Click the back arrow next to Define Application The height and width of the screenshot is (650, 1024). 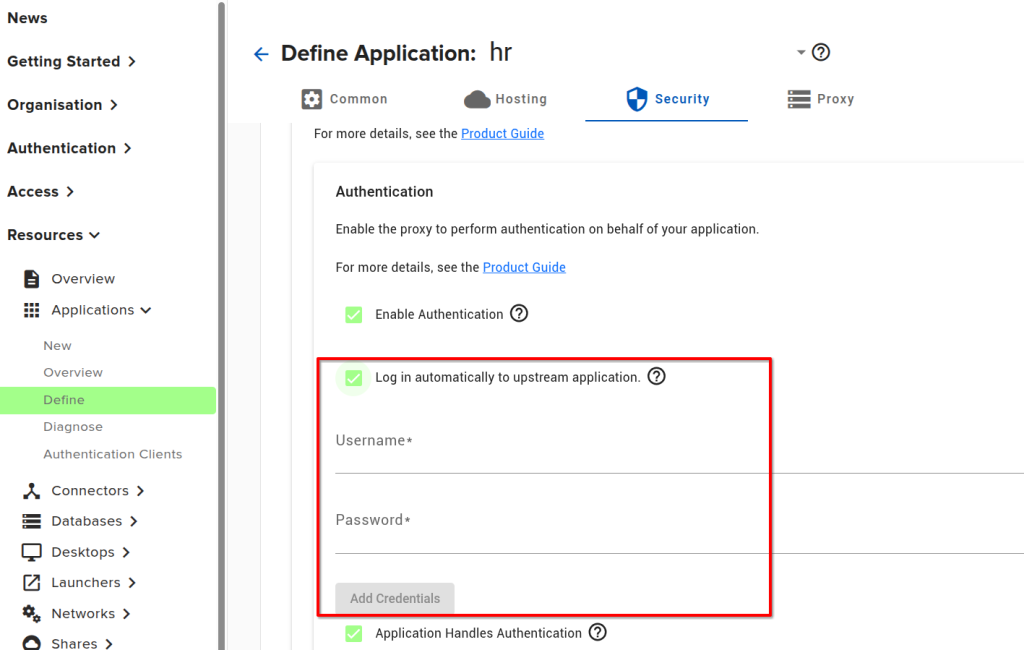coord(261,54)
